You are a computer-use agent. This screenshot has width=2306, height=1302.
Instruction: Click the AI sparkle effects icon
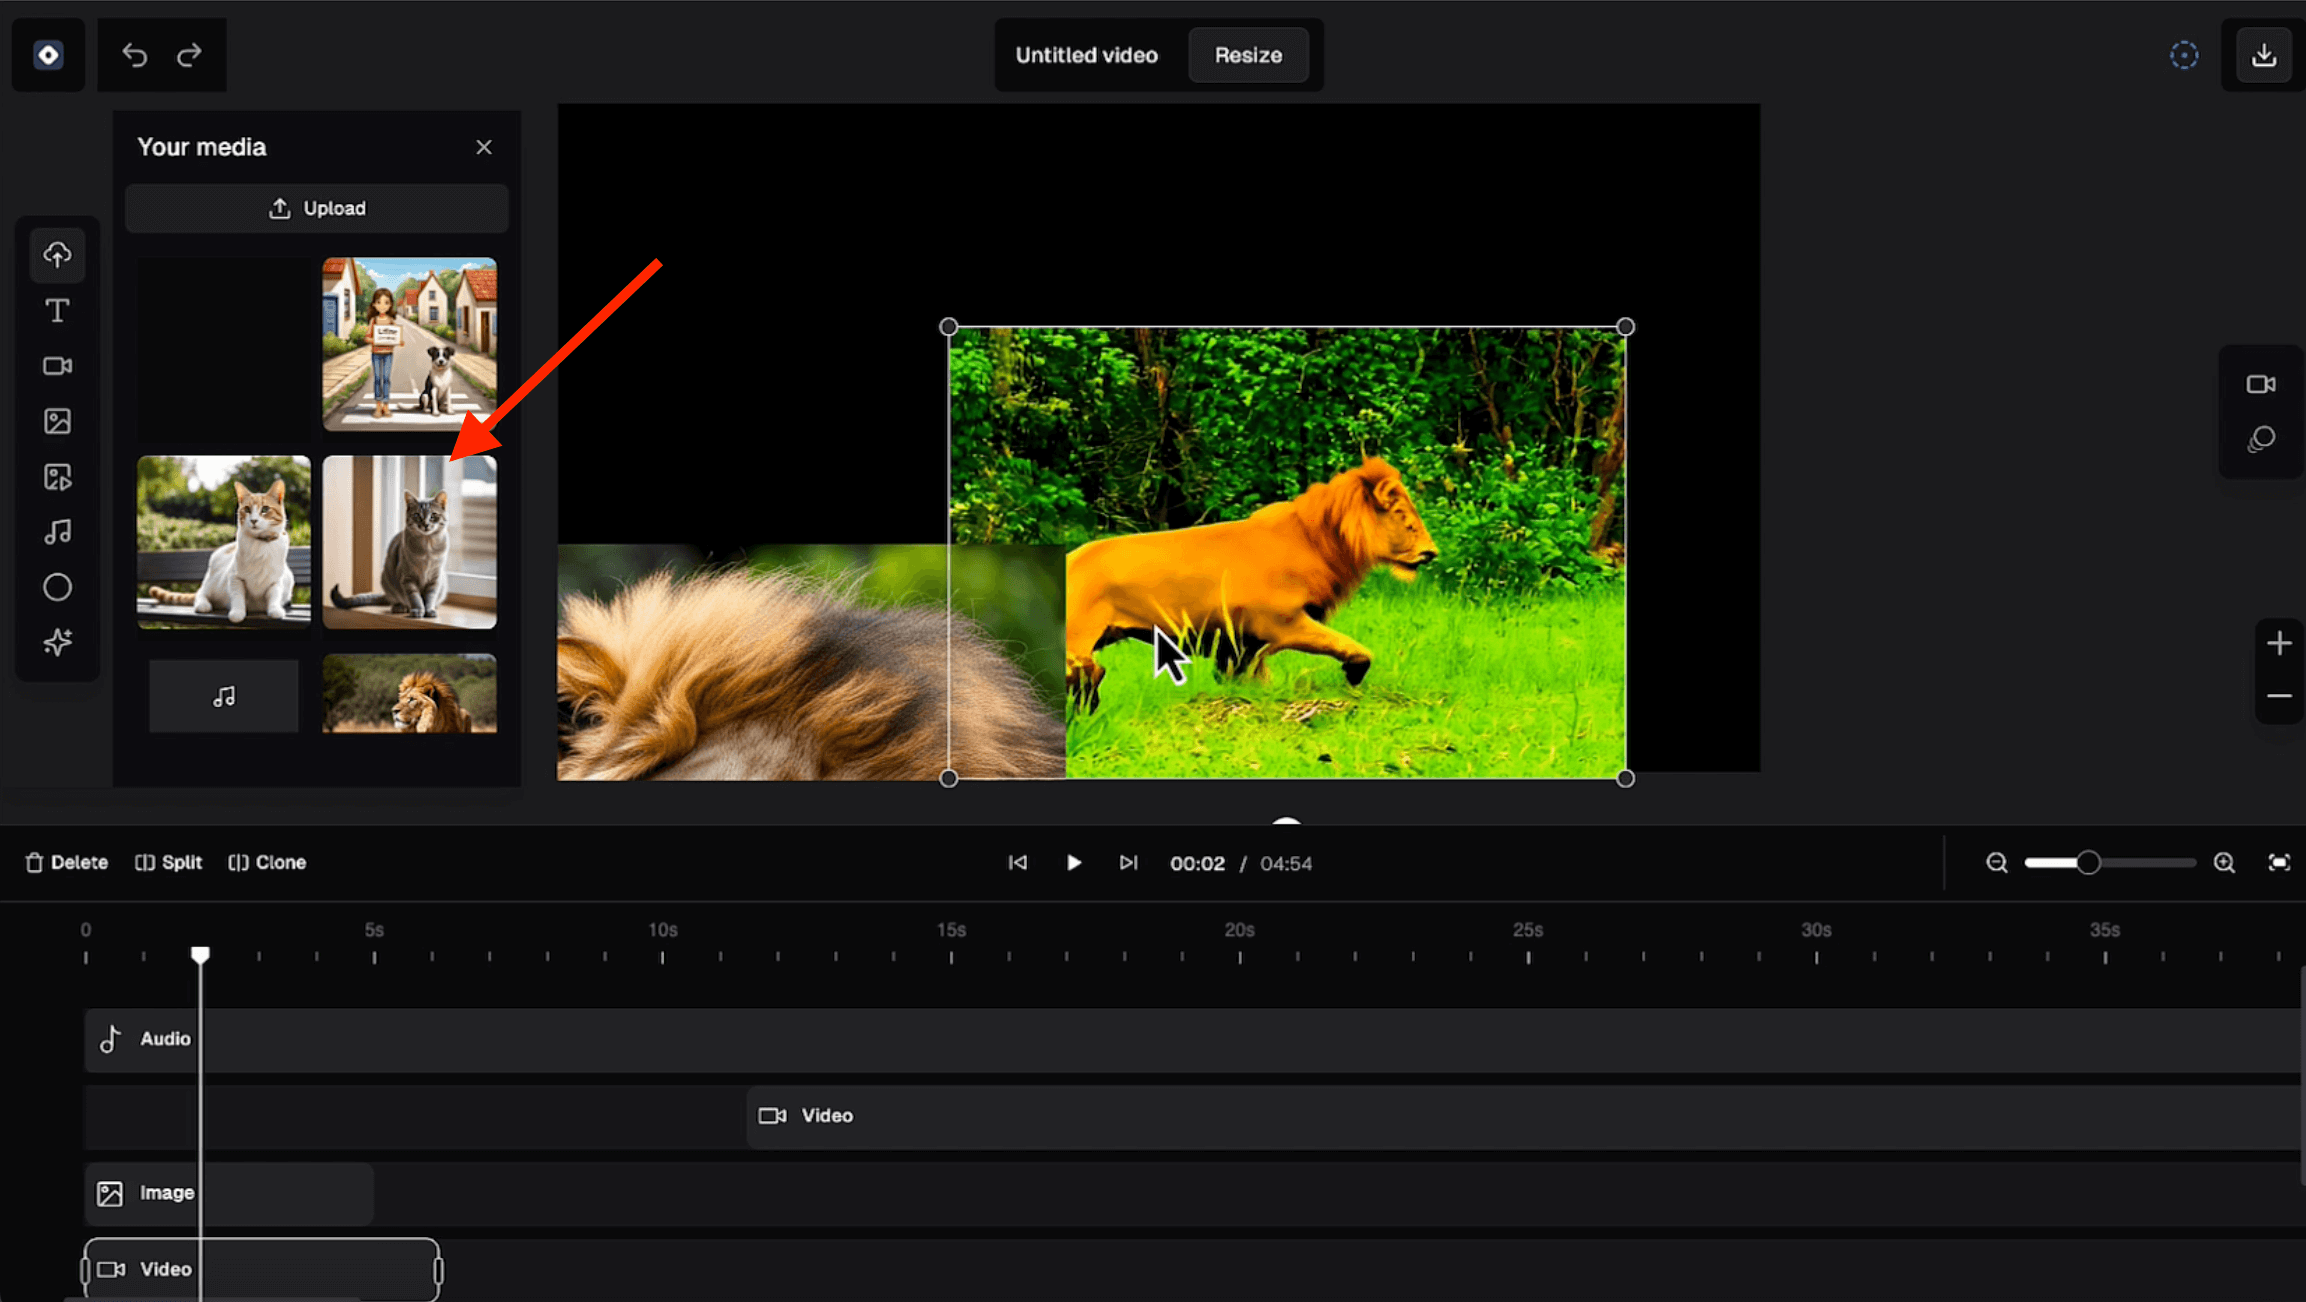tap(57, 642)
